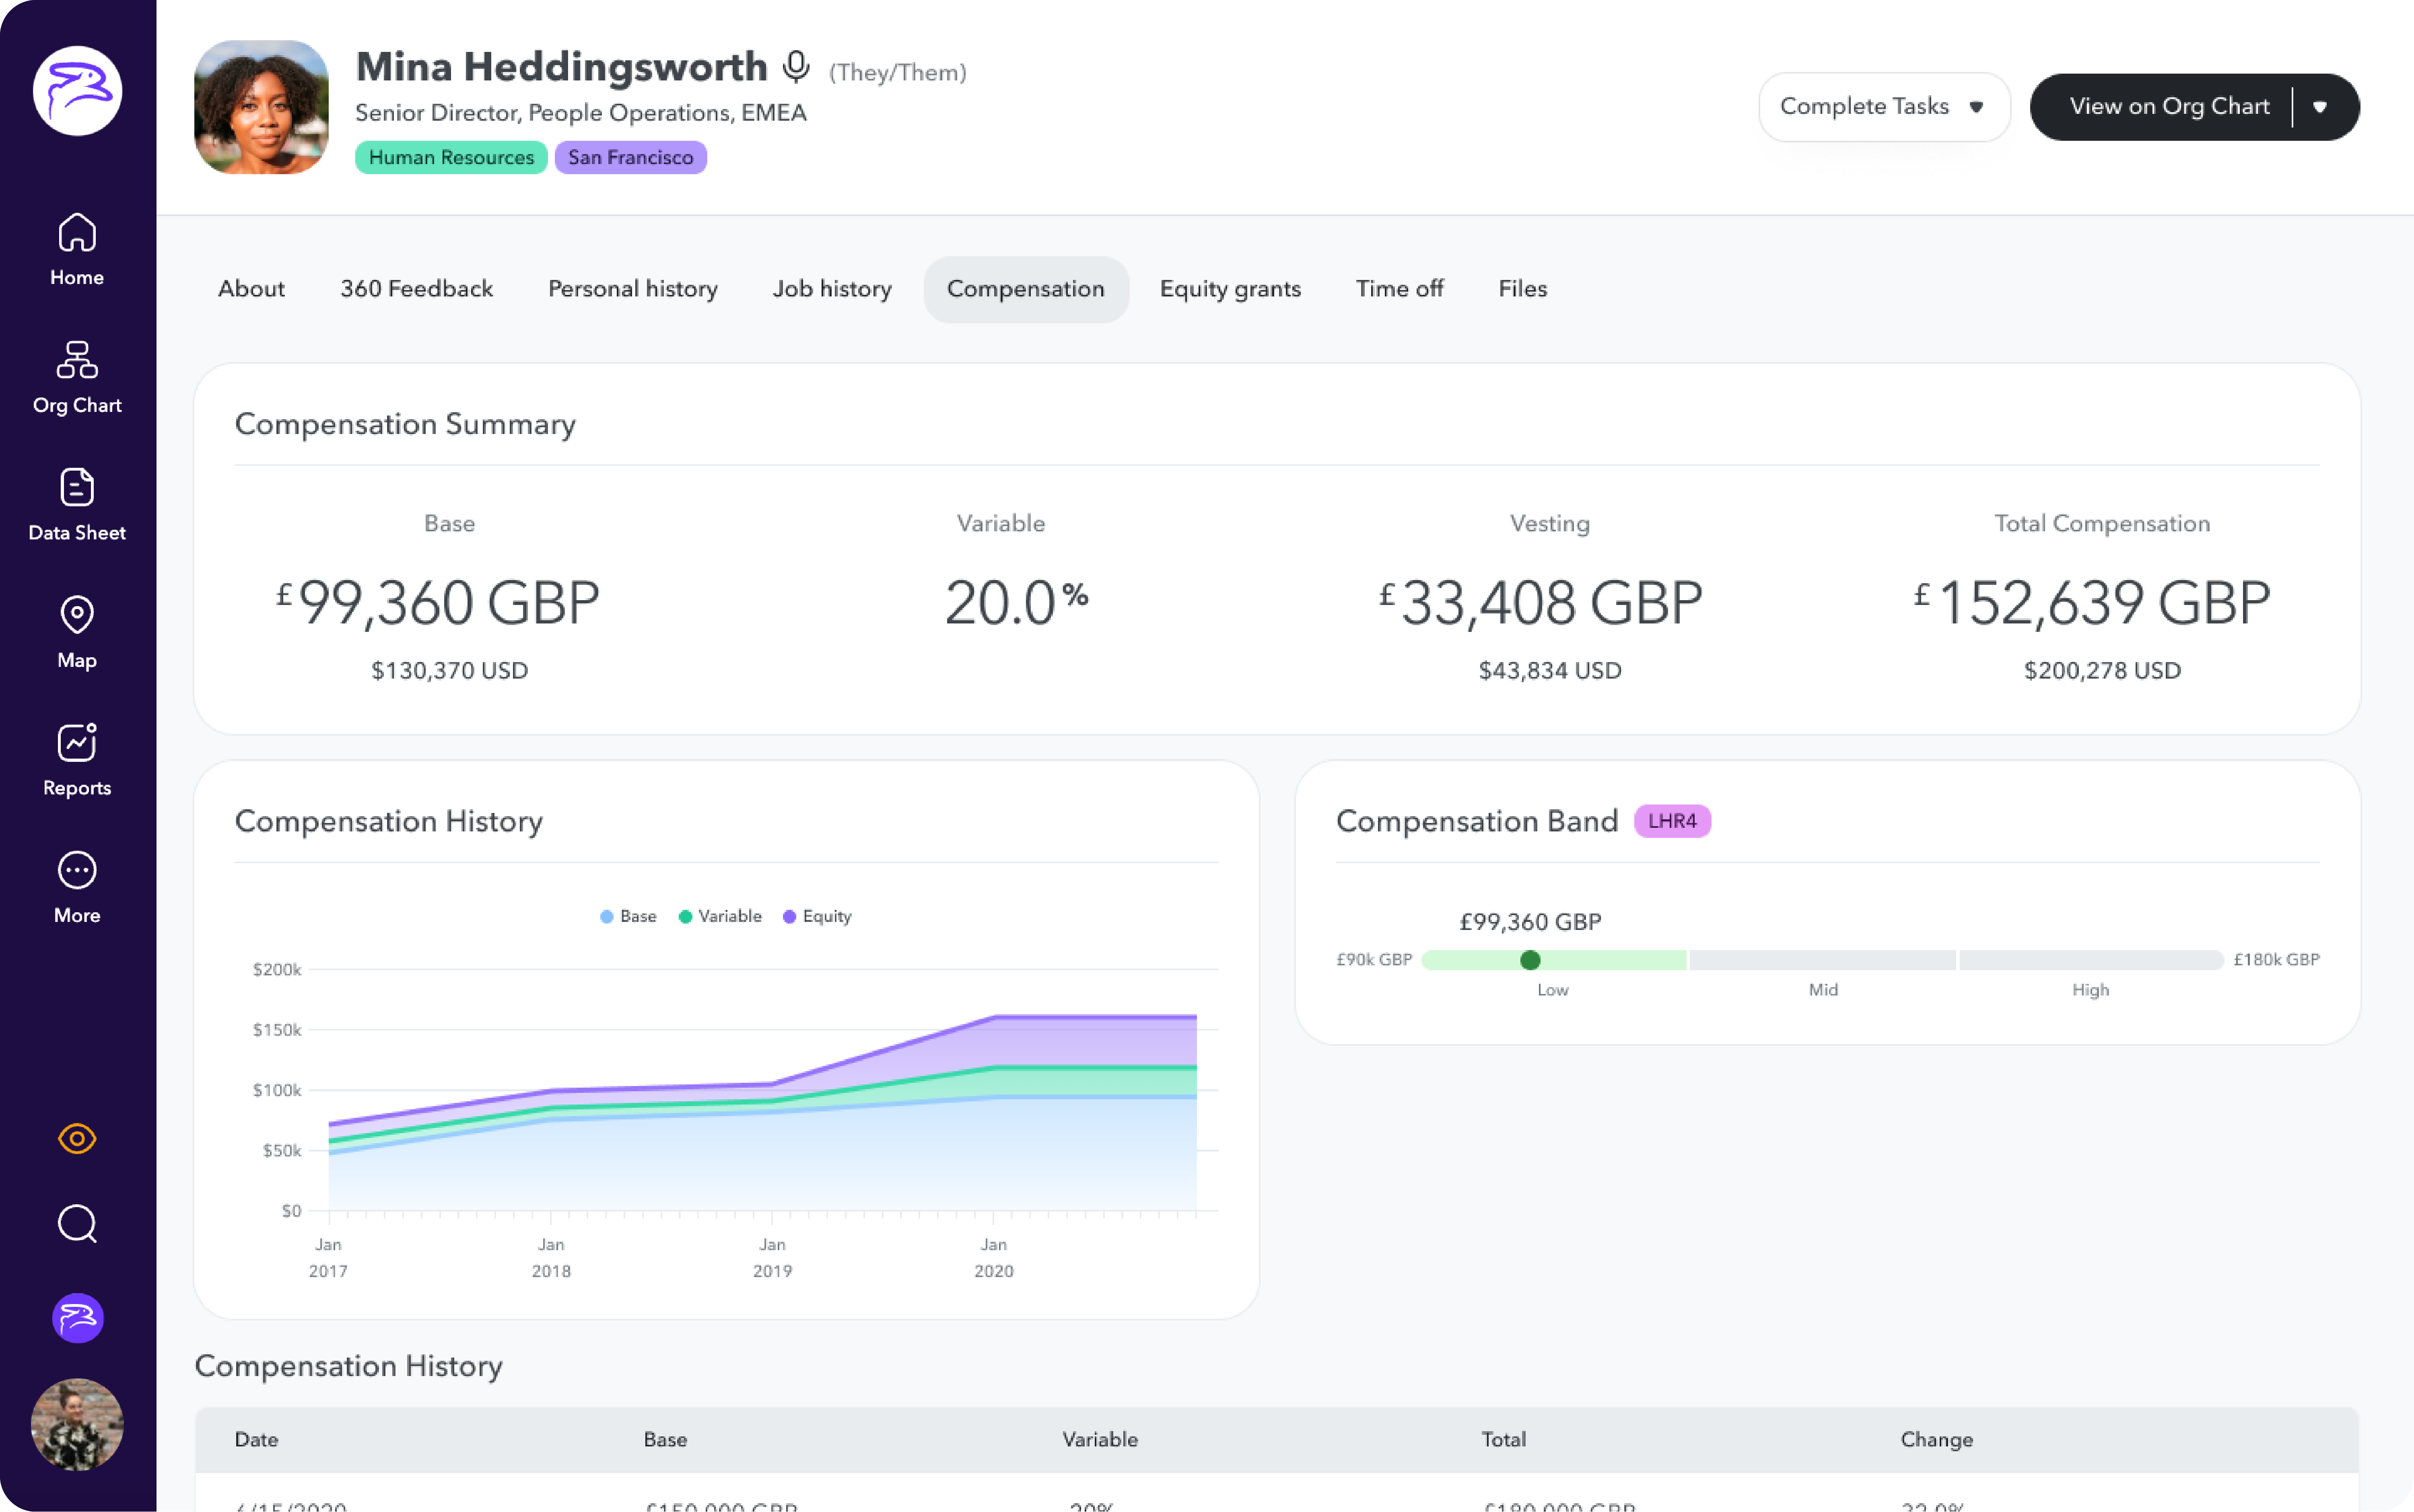Open the Job history tab
This screenshot has height=1512, width=2414.
point(832,289)
